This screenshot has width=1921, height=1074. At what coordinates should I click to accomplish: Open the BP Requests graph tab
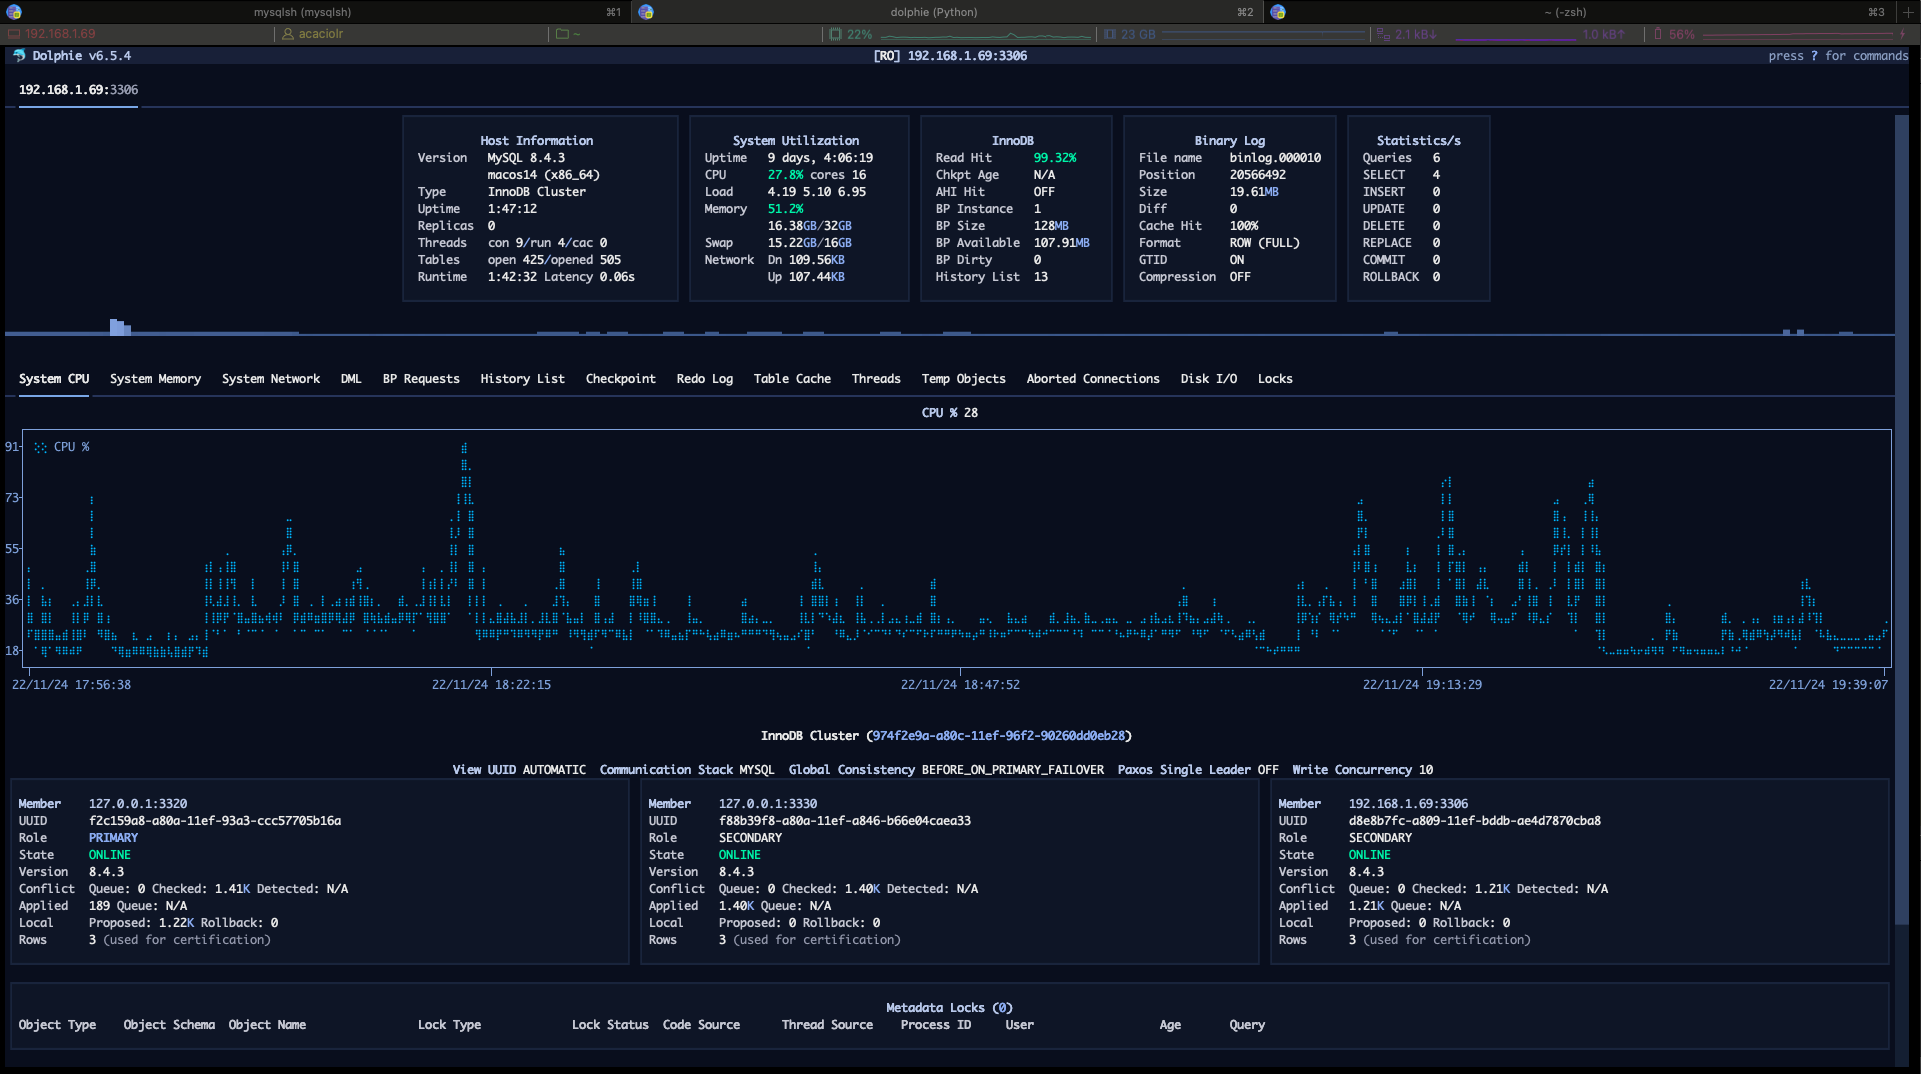pyautogui.click(x=421, y=379)
